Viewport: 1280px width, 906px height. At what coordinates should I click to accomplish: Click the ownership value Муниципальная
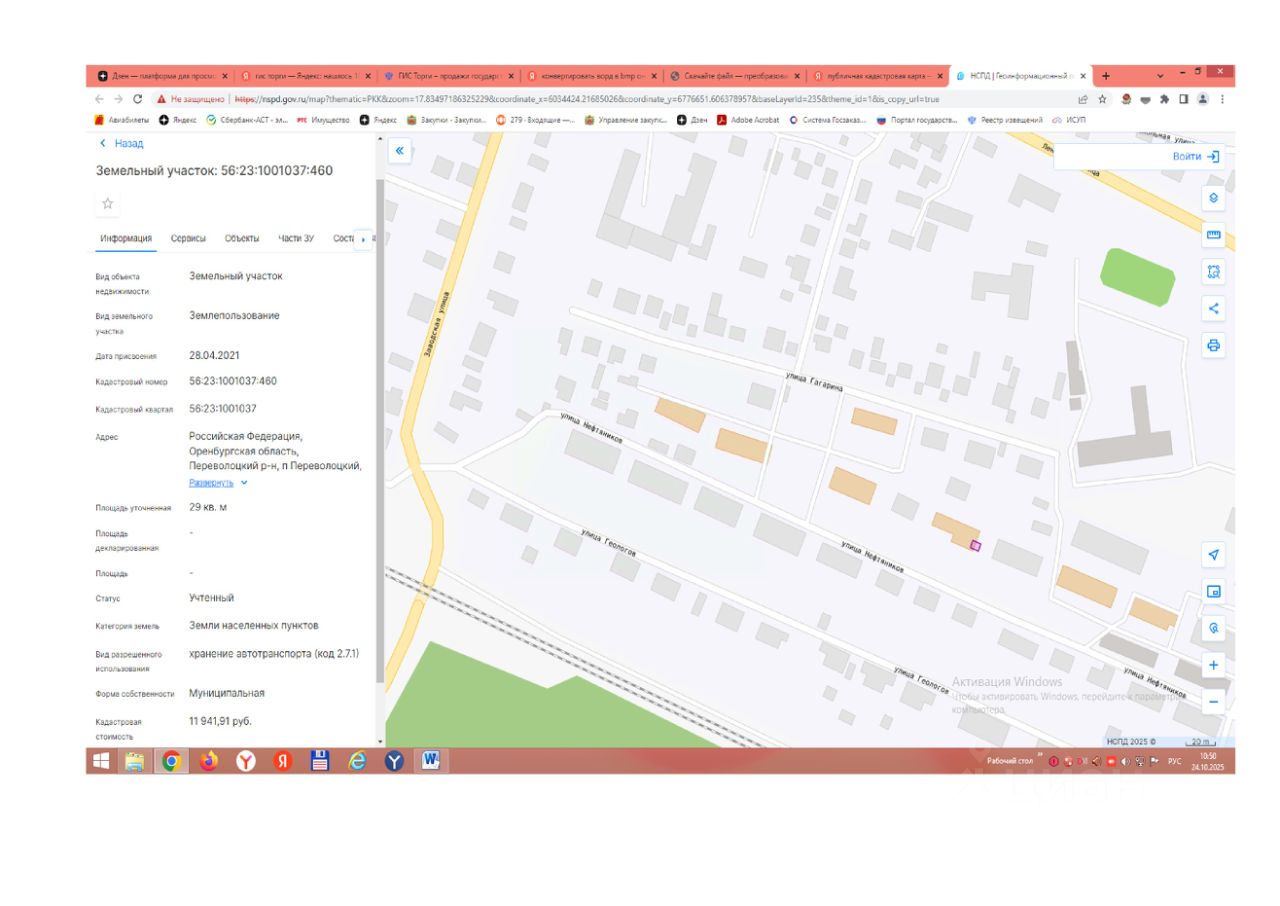tap(227, 693)
